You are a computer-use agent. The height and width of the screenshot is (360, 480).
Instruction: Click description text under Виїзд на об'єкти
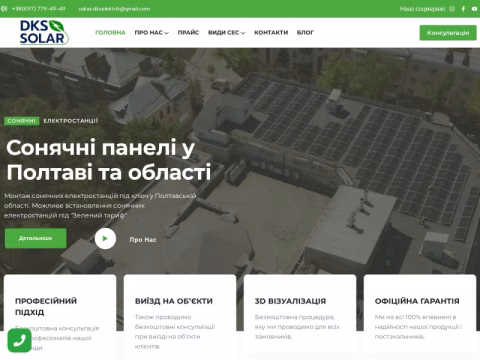click(175, 332)
